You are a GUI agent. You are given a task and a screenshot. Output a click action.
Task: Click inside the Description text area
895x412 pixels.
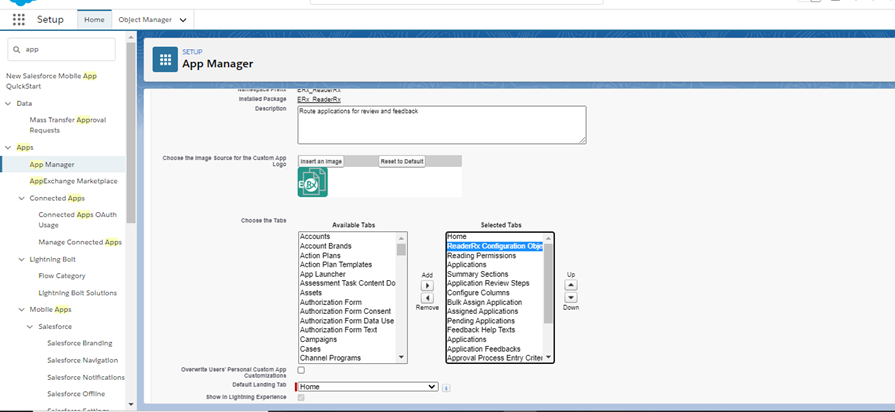(x=441, y=125)
